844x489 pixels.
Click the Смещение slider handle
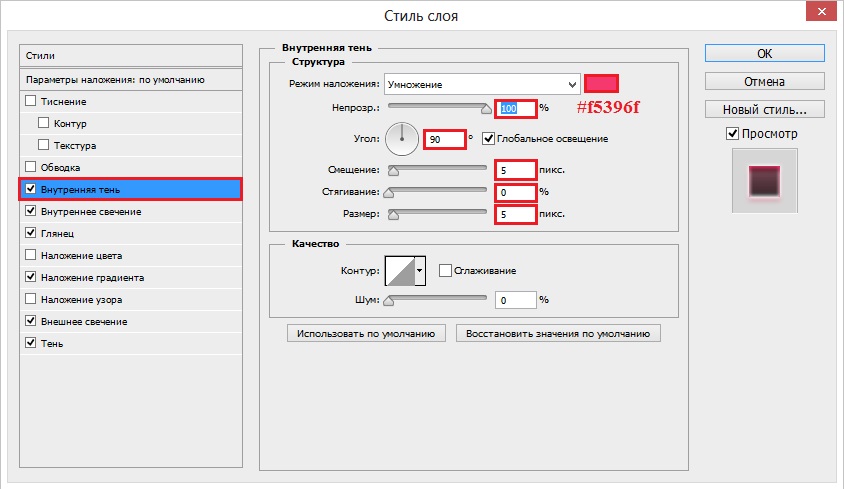[393, 171]
